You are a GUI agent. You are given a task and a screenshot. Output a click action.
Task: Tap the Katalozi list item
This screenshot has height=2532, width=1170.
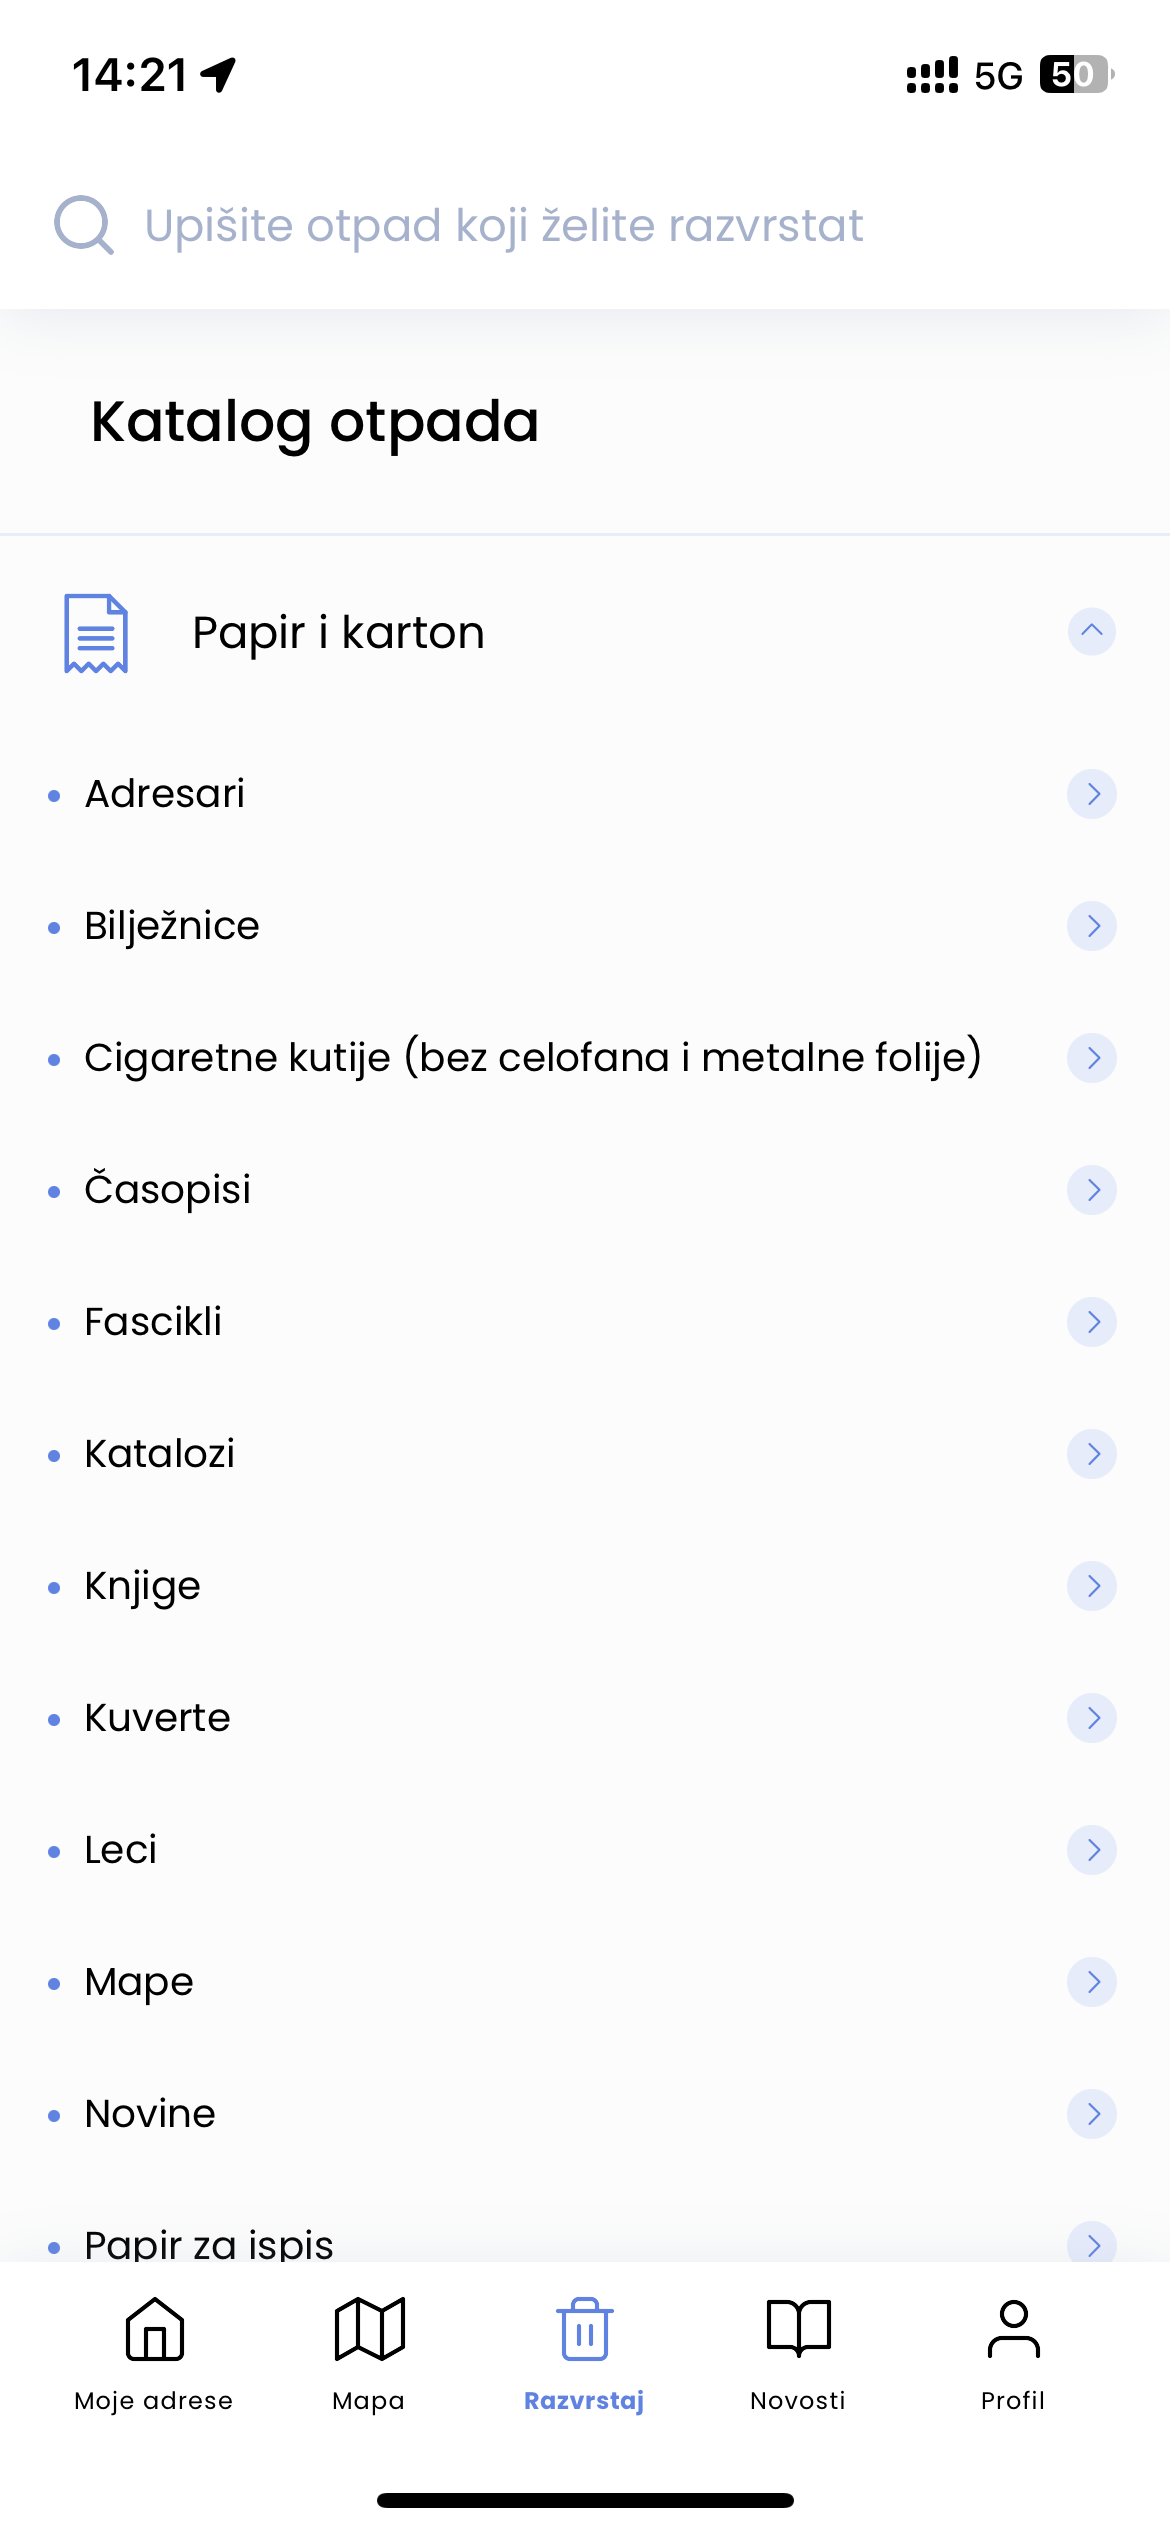[x=160, y=1454]
